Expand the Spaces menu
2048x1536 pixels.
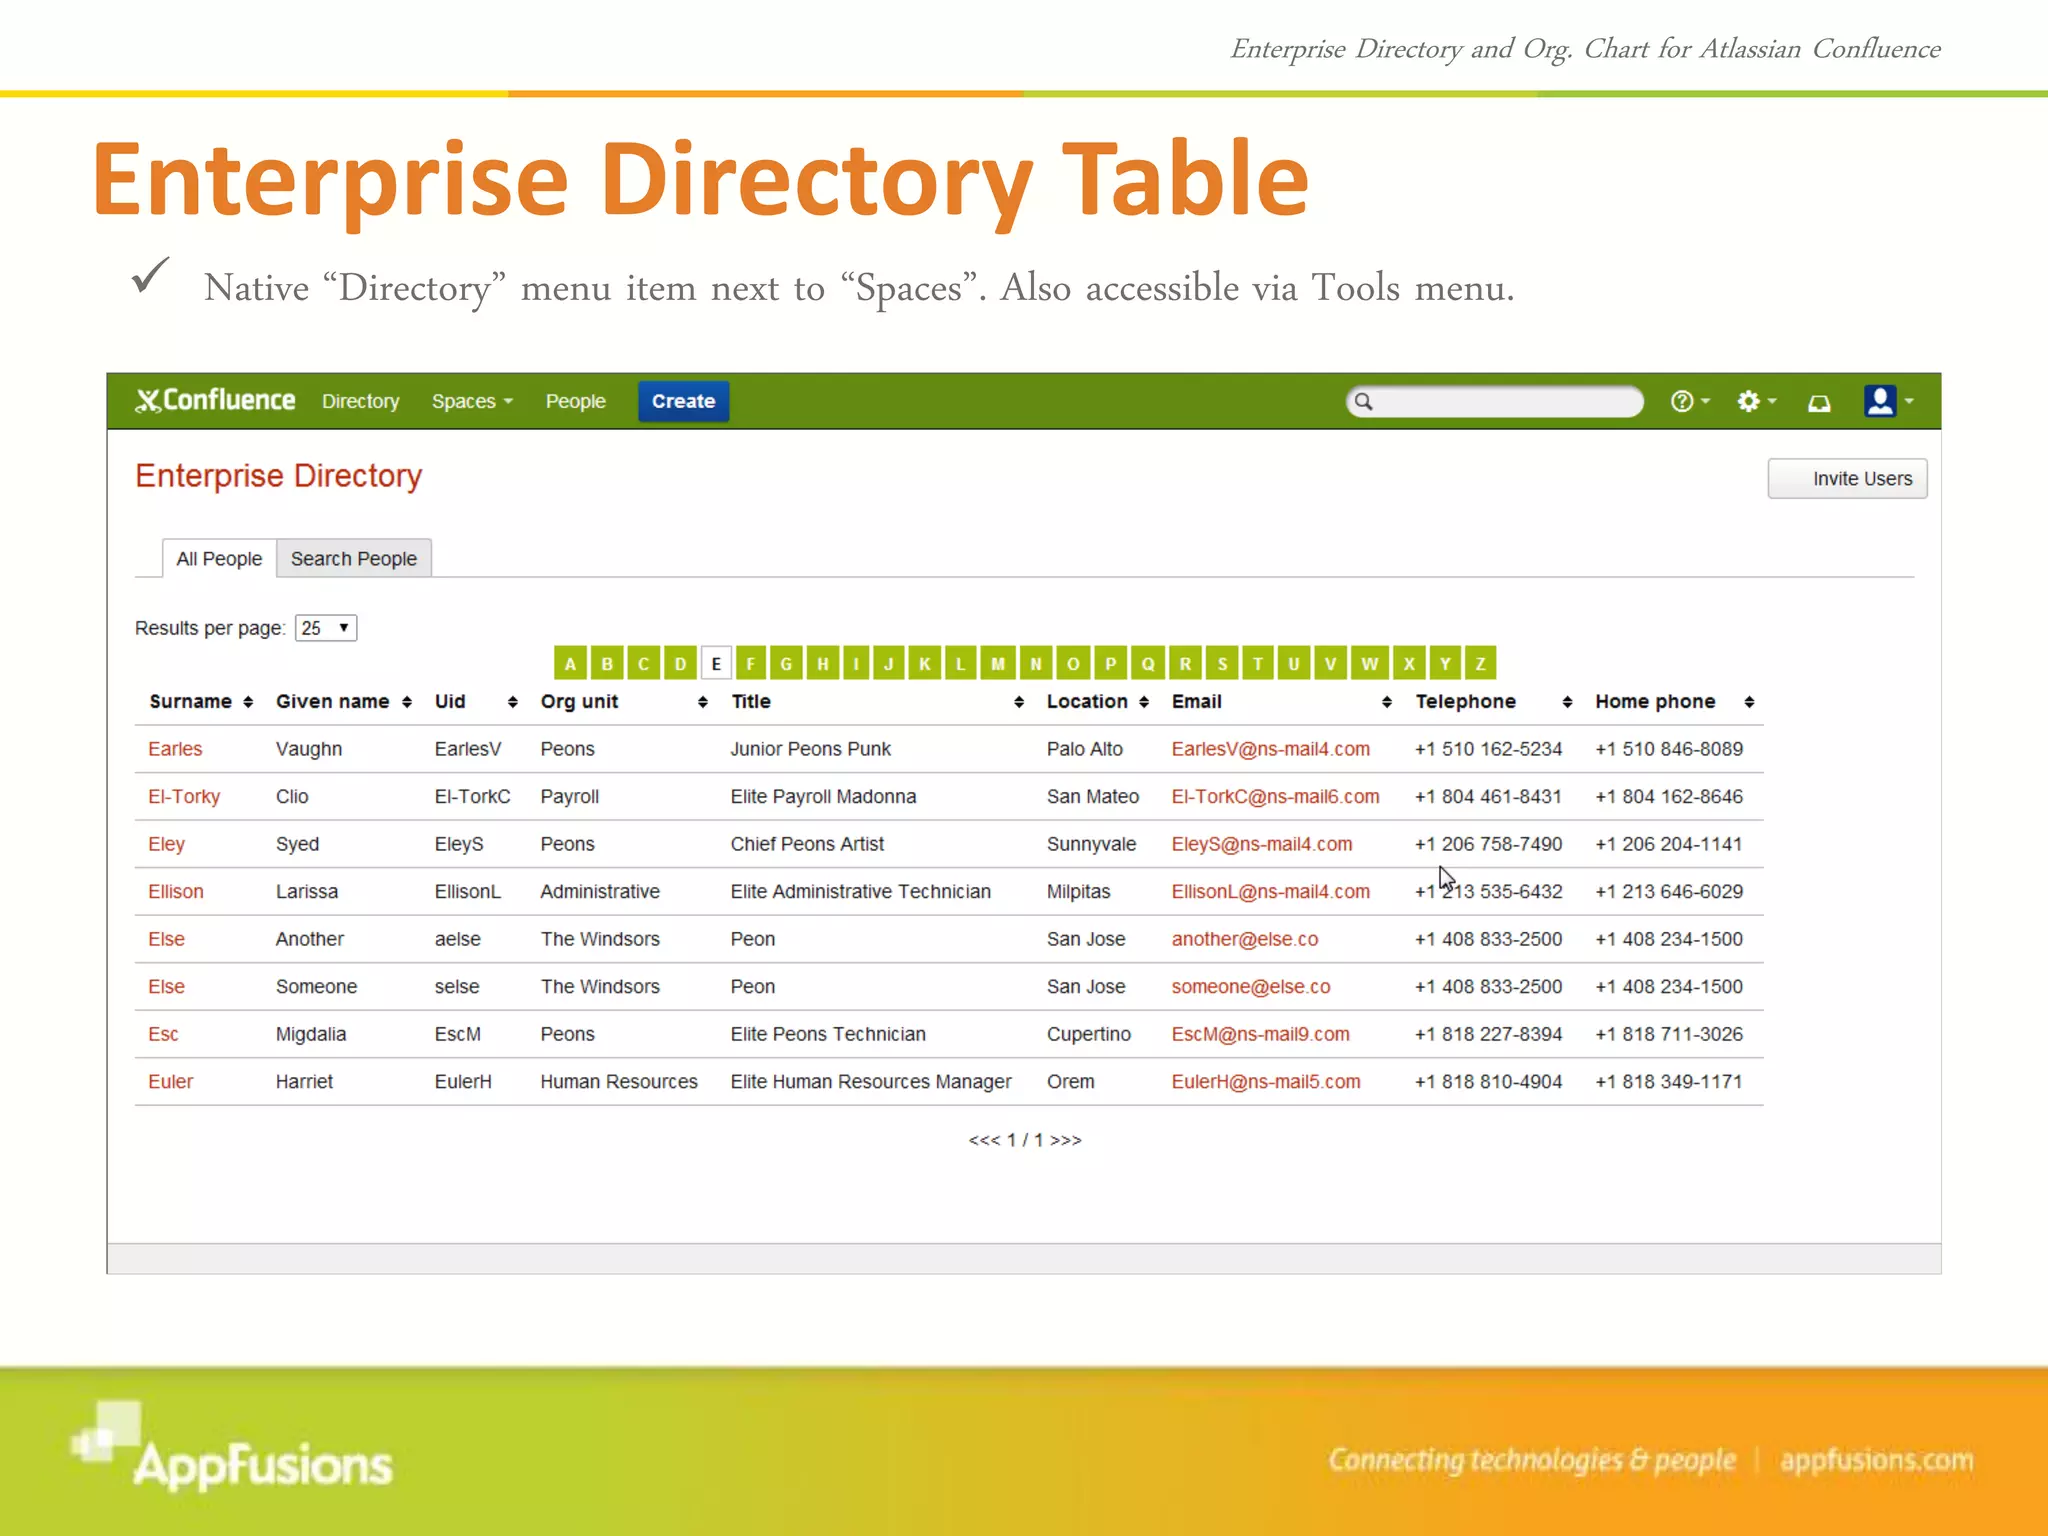click(472, 401)
